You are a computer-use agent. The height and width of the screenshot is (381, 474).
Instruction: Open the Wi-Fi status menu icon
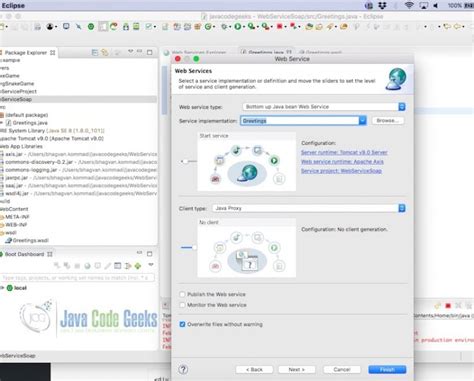click(x=409, y=5)
